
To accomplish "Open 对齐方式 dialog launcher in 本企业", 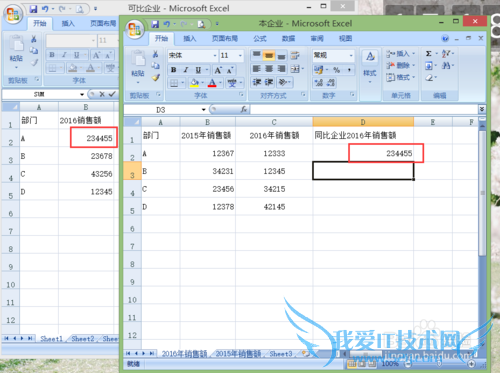I will point(303,95).
